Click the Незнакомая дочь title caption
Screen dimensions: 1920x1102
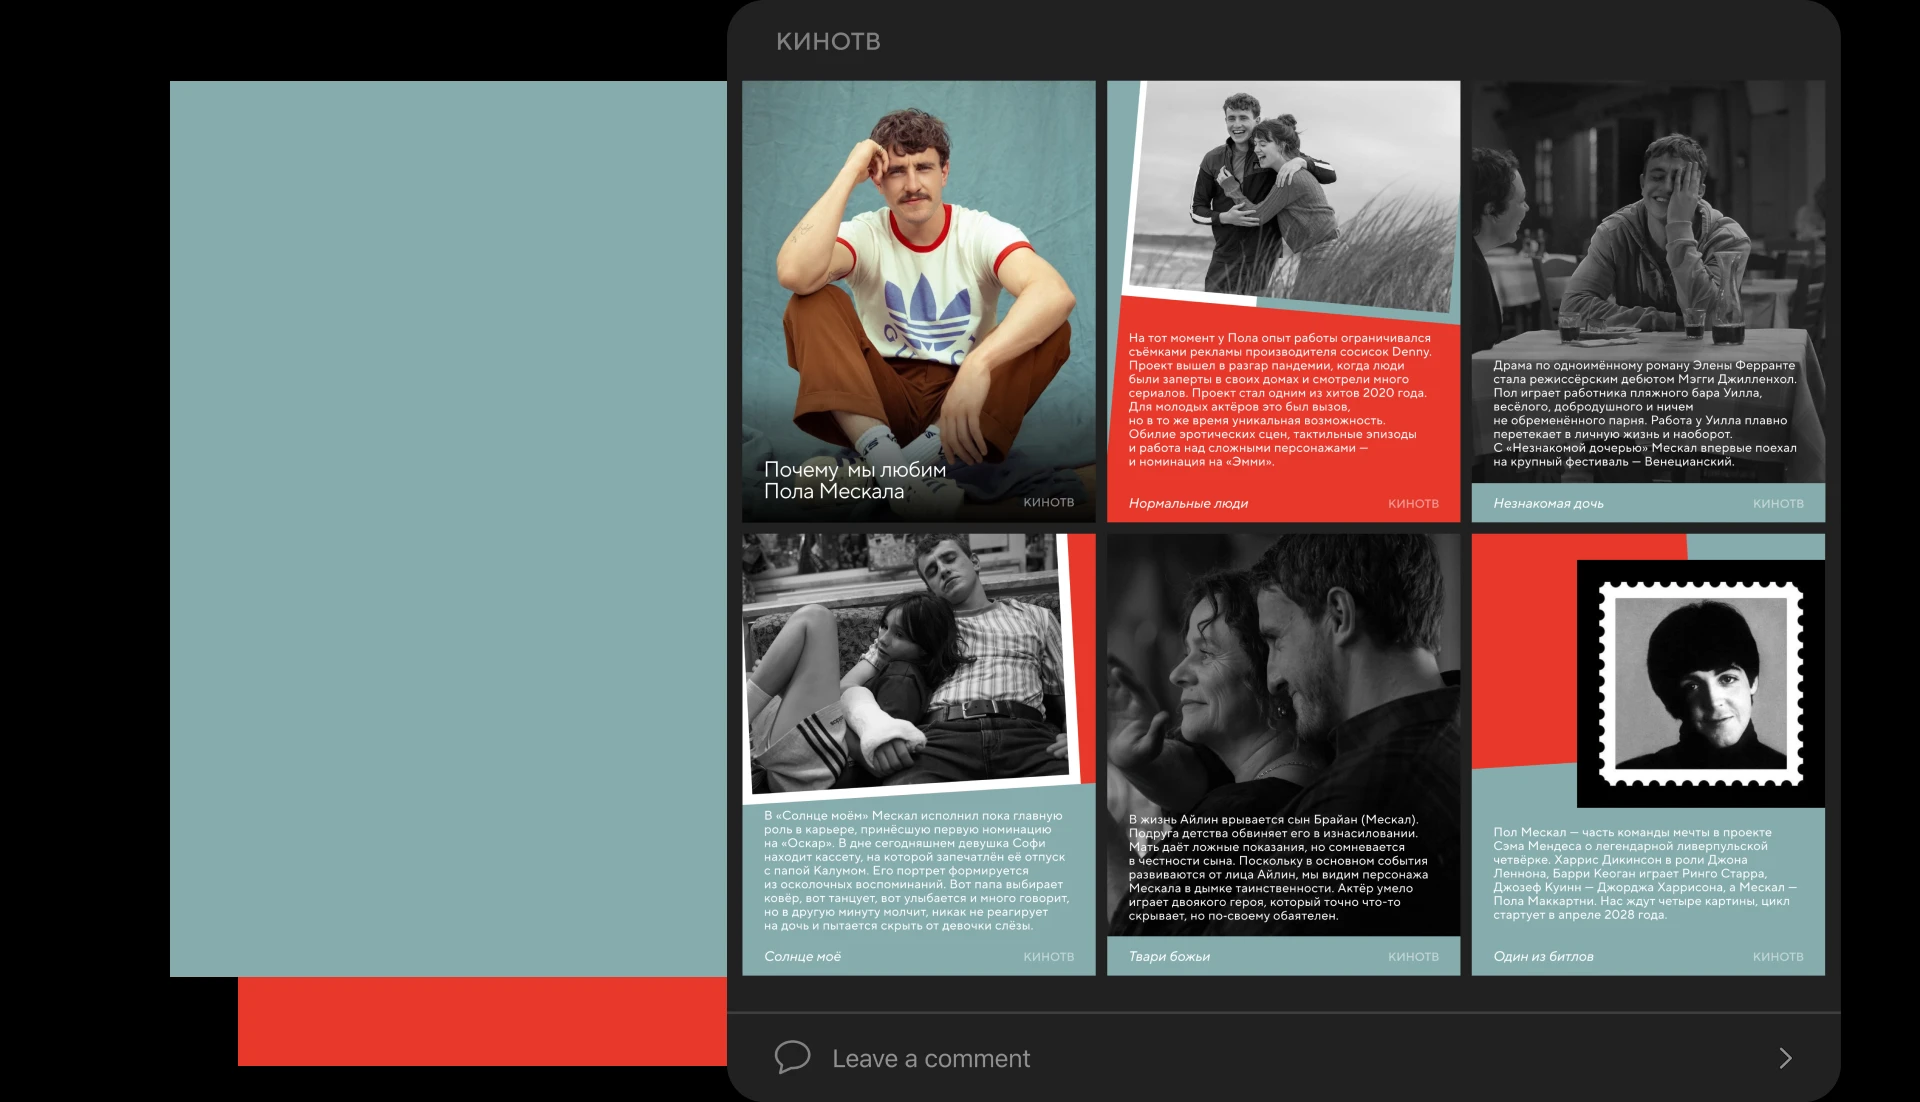1548,503
